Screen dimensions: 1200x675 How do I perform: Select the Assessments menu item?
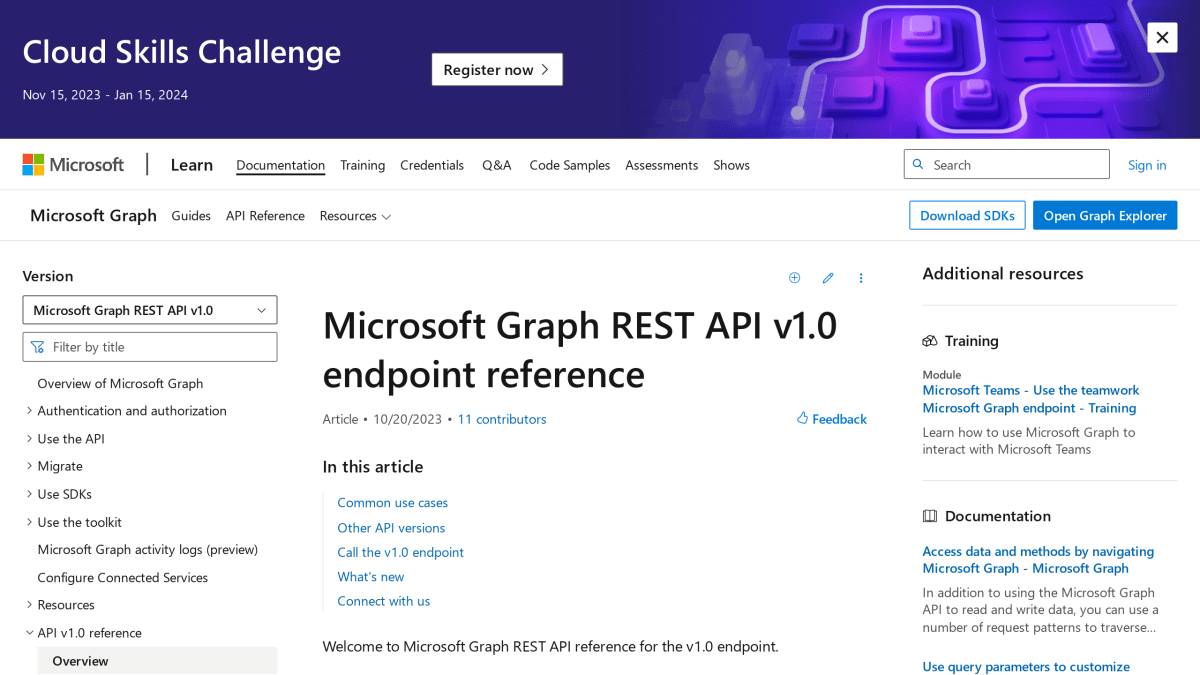tap(661, 165)
